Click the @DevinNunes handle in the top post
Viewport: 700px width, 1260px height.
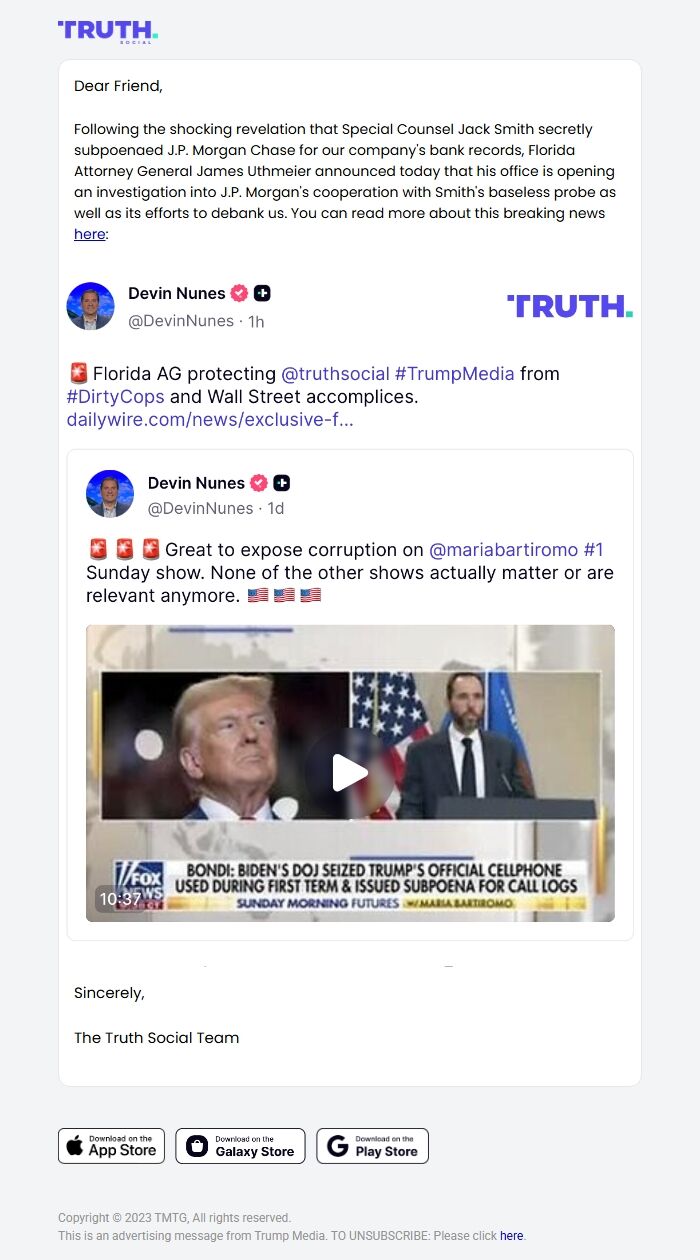181,321
